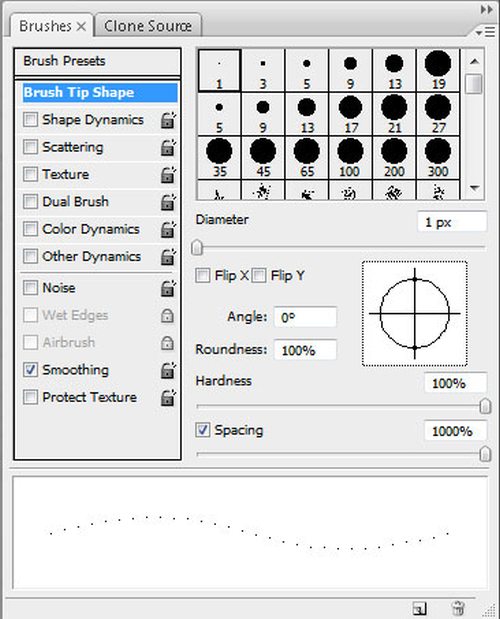Select Brush Tip Shape section
This screenshot has height=619, width=500.
click(100, 92)
